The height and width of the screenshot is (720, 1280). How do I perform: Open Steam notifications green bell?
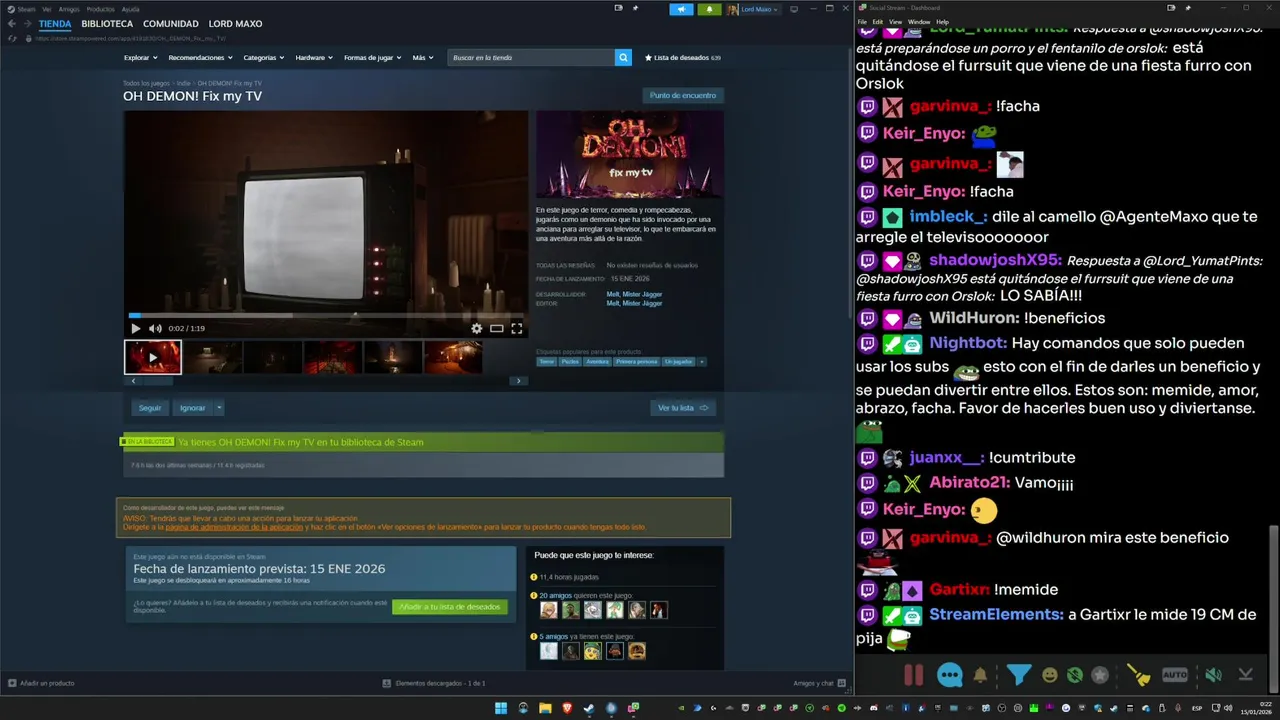tap(710, 9)
